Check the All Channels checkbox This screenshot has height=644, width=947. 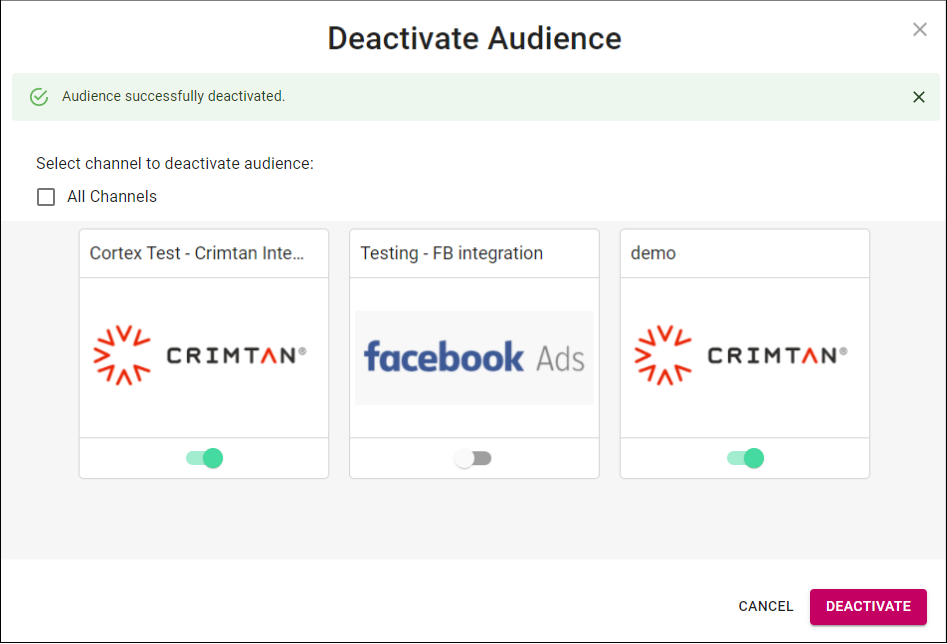click(46, 197)
